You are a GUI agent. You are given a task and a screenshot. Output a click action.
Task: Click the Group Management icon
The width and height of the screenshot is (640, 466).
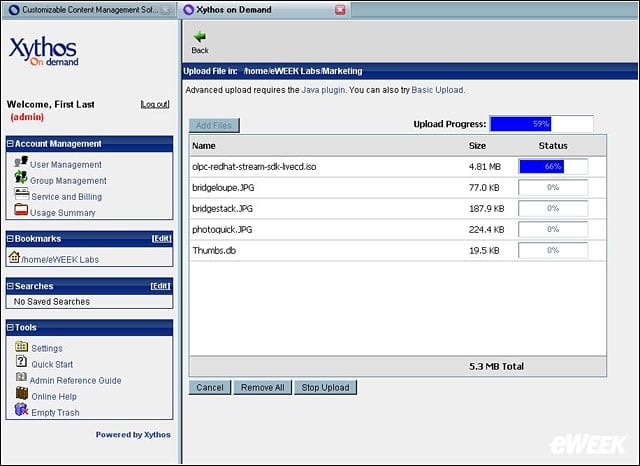21,177
